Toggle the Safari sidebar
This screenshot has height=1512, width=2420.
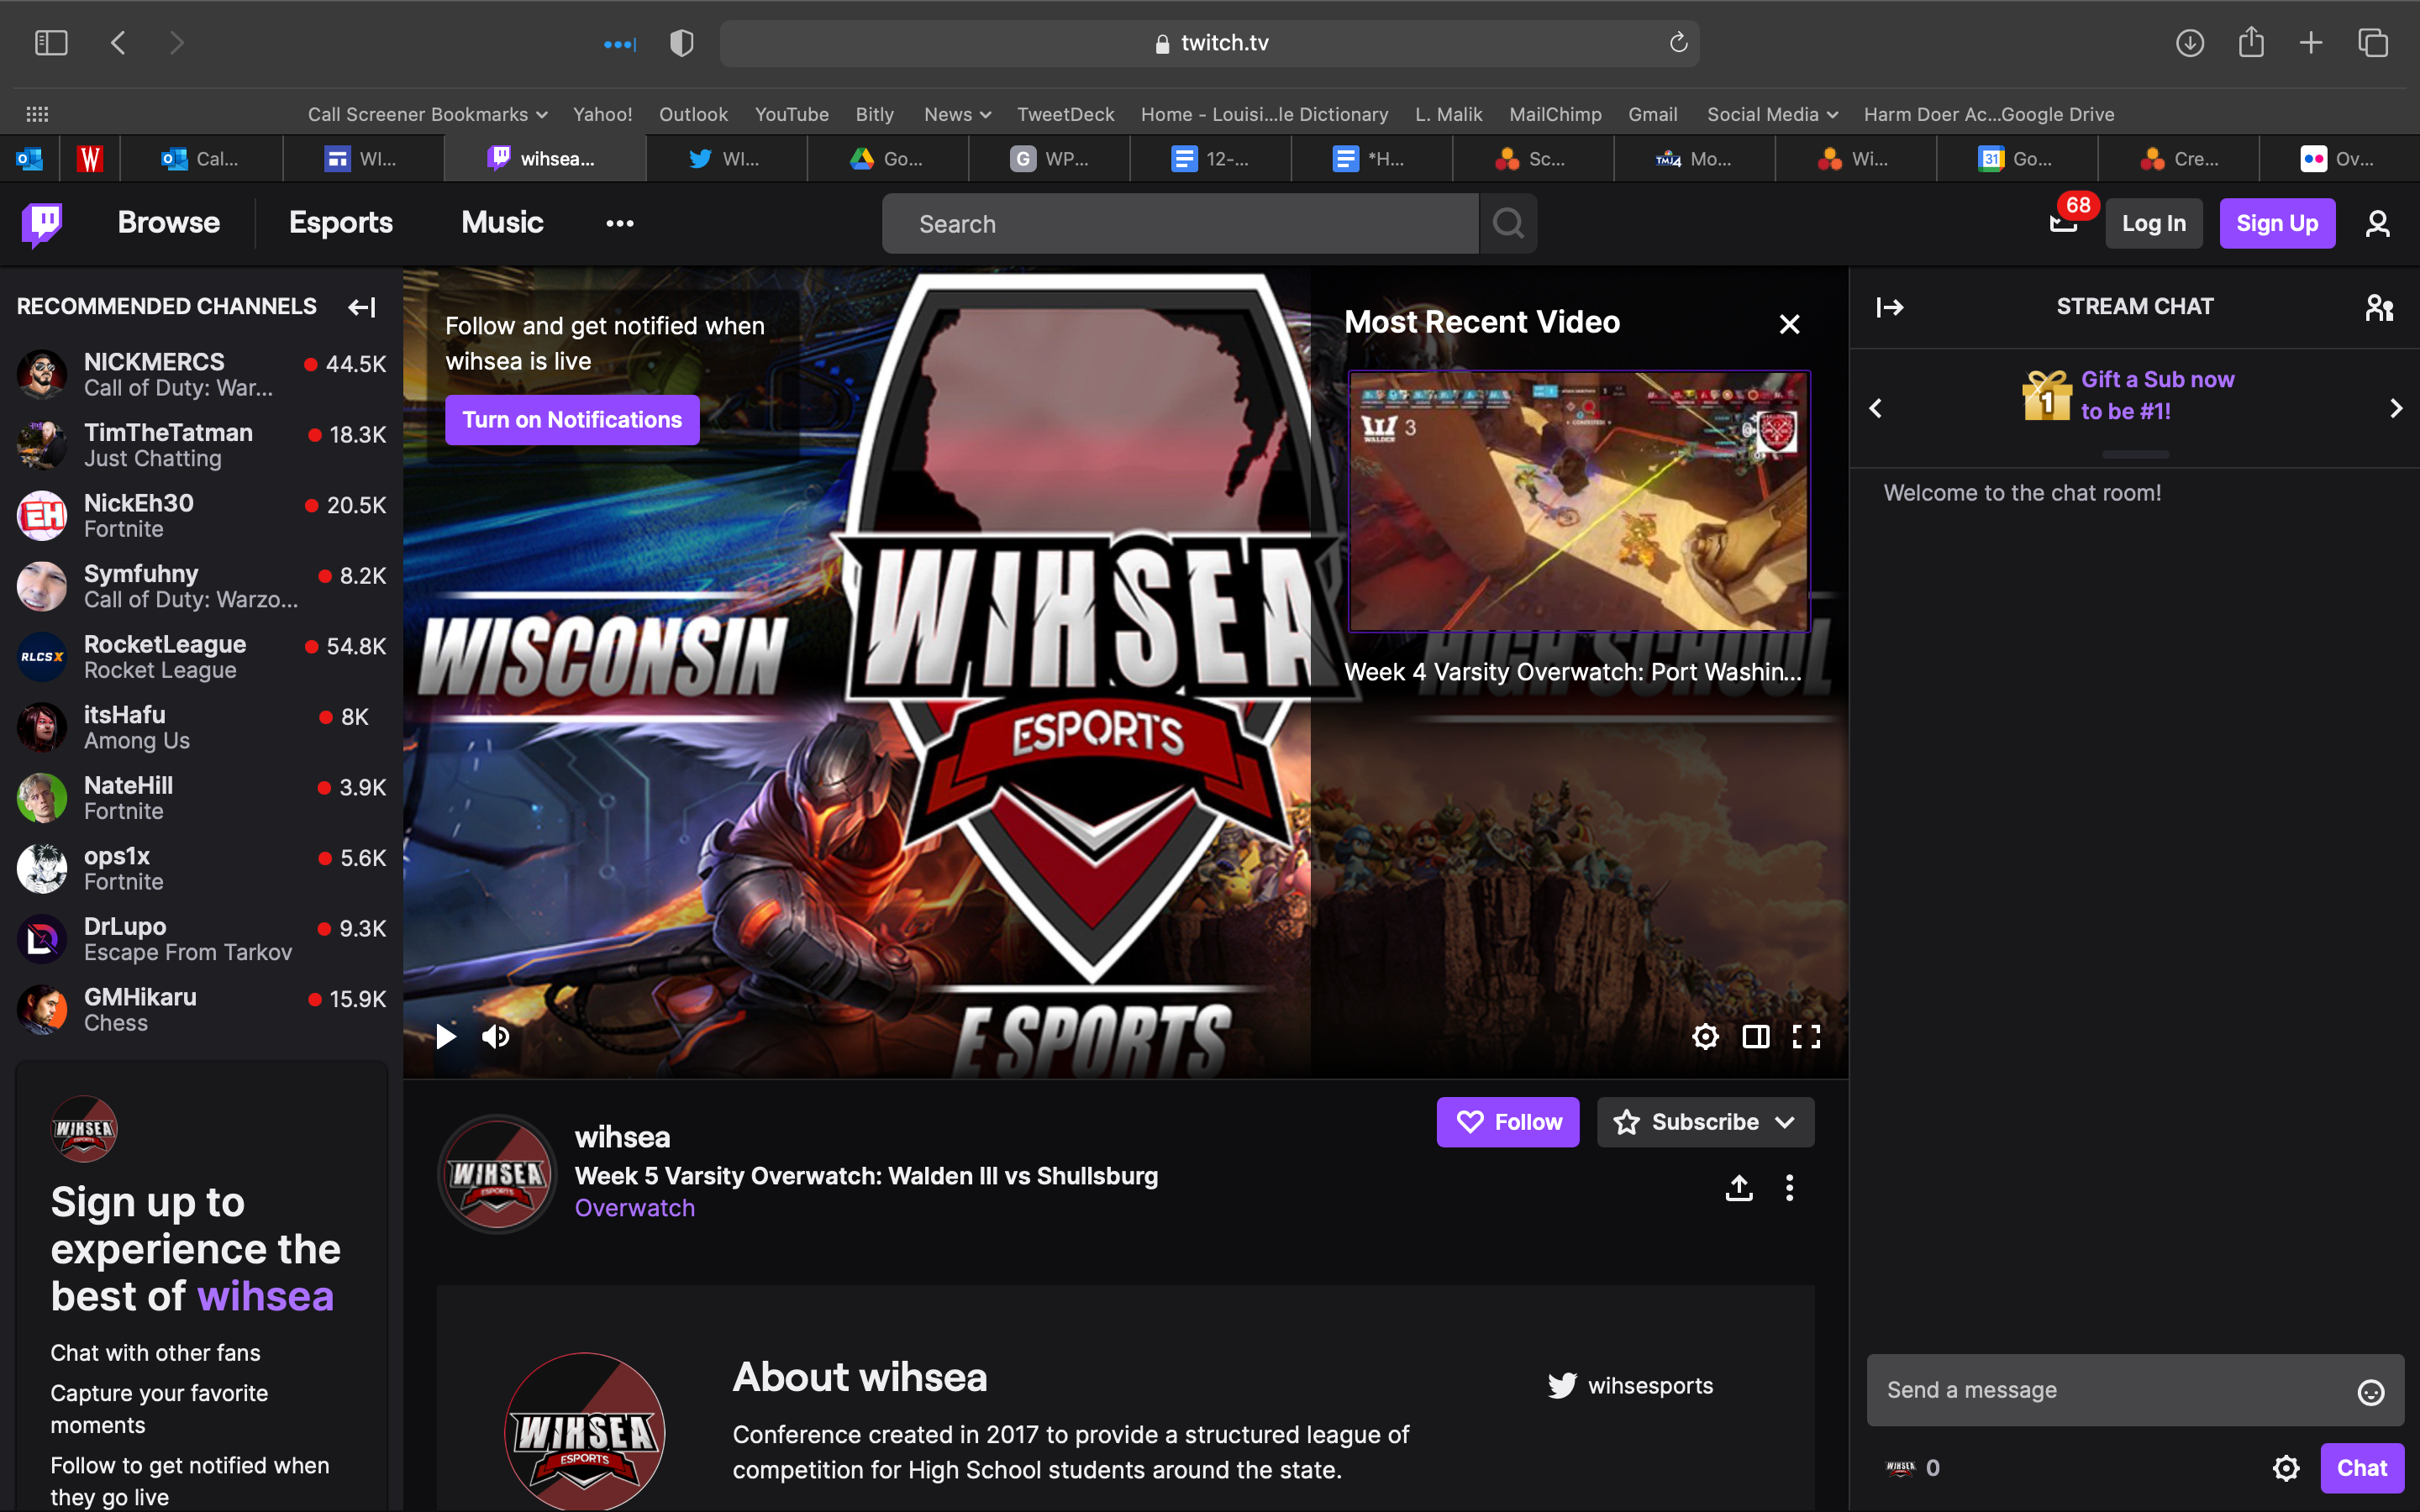point(52,42)
